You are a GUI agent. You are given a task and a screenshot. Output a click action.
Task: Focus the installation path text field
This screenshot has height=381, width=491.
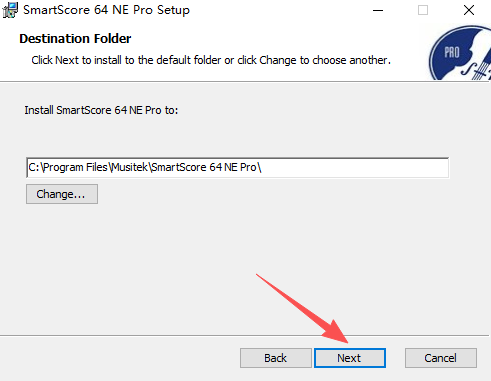pyautogui.click(x=237, y=167)
